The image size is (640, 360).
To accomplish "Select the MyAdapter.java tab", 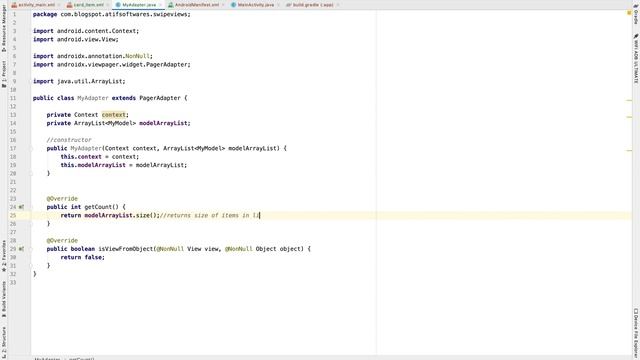I will (x=139, y=5).
